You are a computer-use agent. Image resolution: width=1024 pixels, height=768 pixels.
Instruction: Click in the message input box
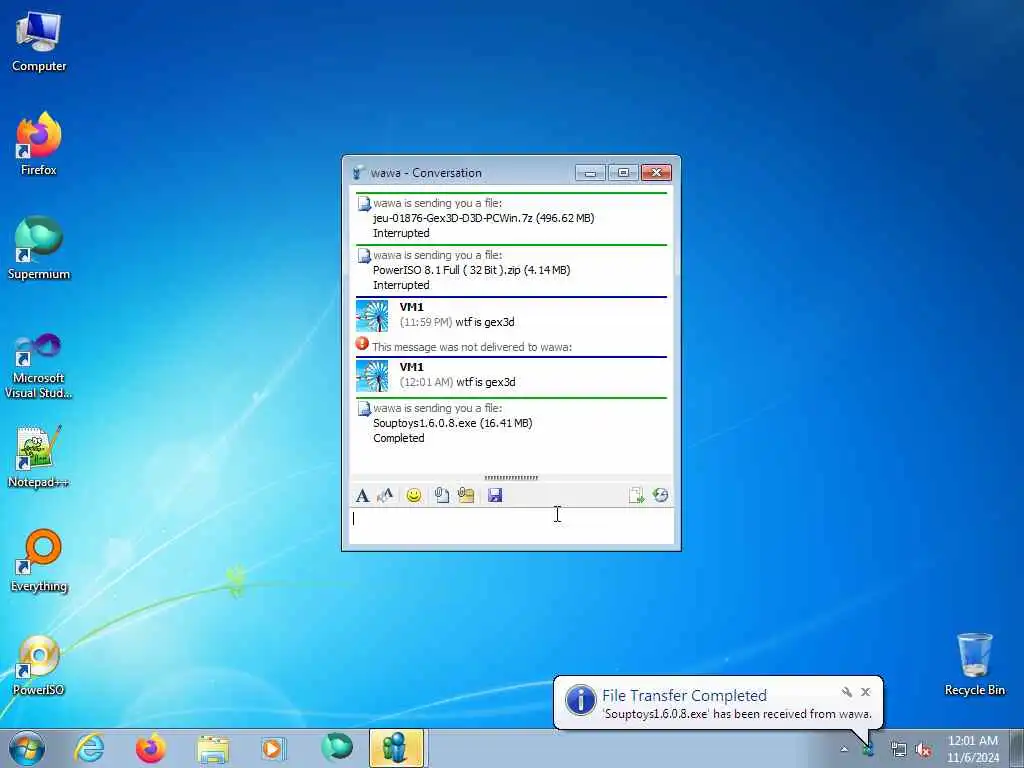pyautogui.click(x=511, y=526)
